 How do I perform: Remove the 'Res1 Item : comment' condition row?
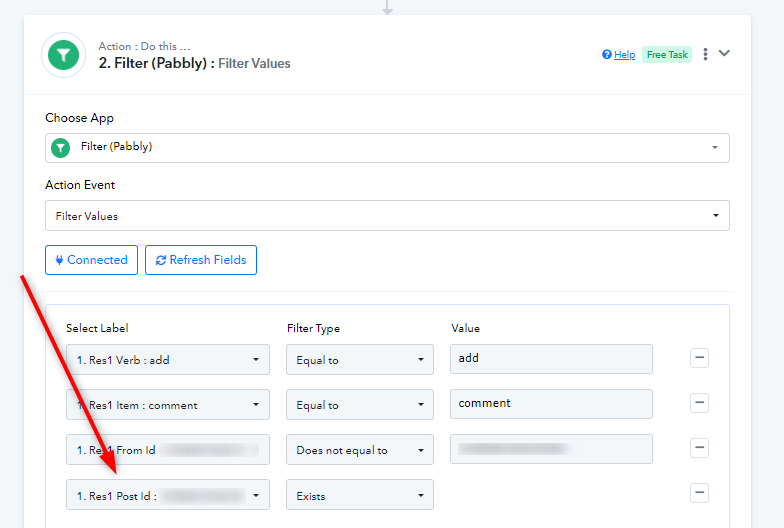click(x=700, y=403)
